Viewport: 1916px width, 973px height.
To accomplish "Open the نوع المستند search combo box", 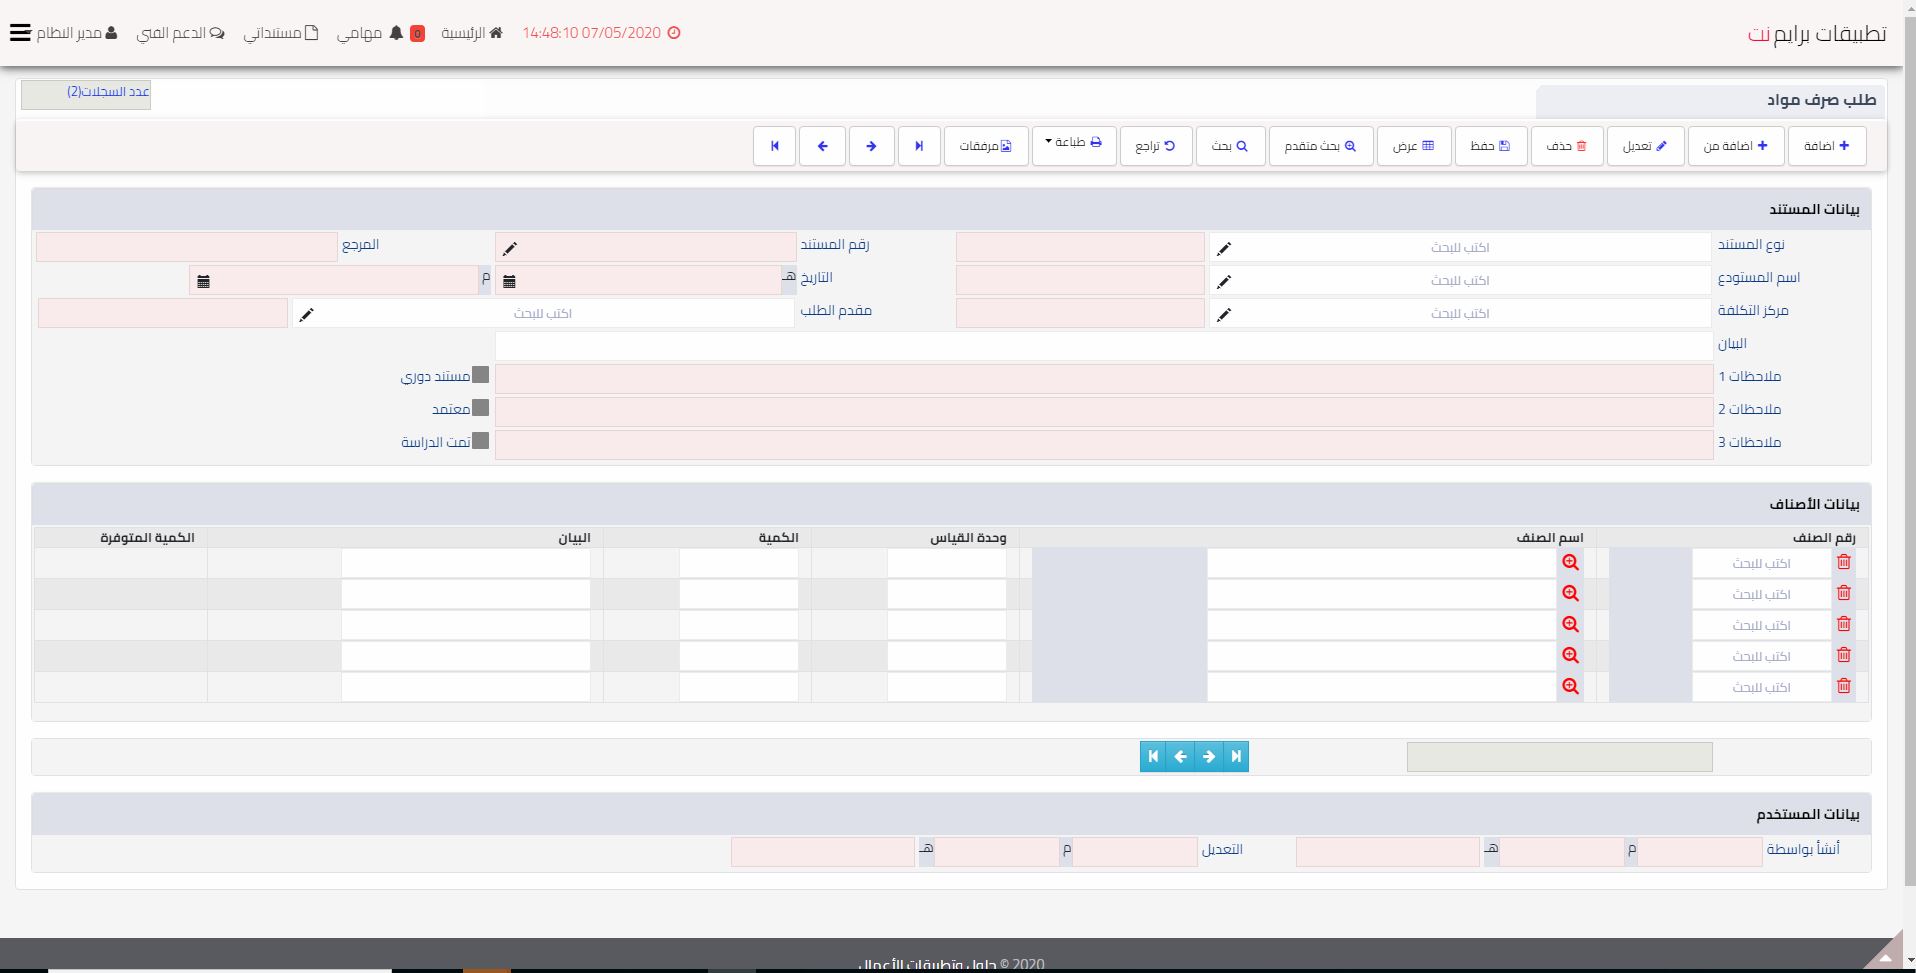I will tap(1459, 247).
